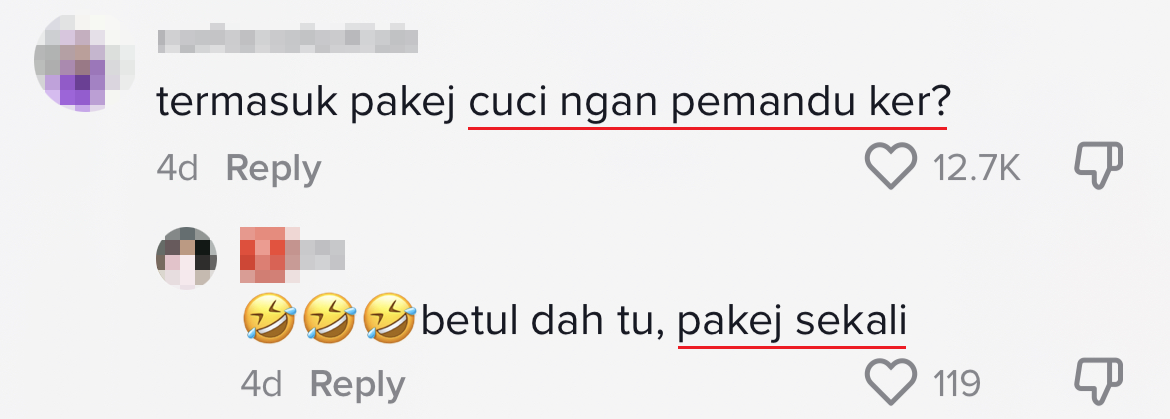Click the 4d timestamp on the top comment

coord(178,169)
